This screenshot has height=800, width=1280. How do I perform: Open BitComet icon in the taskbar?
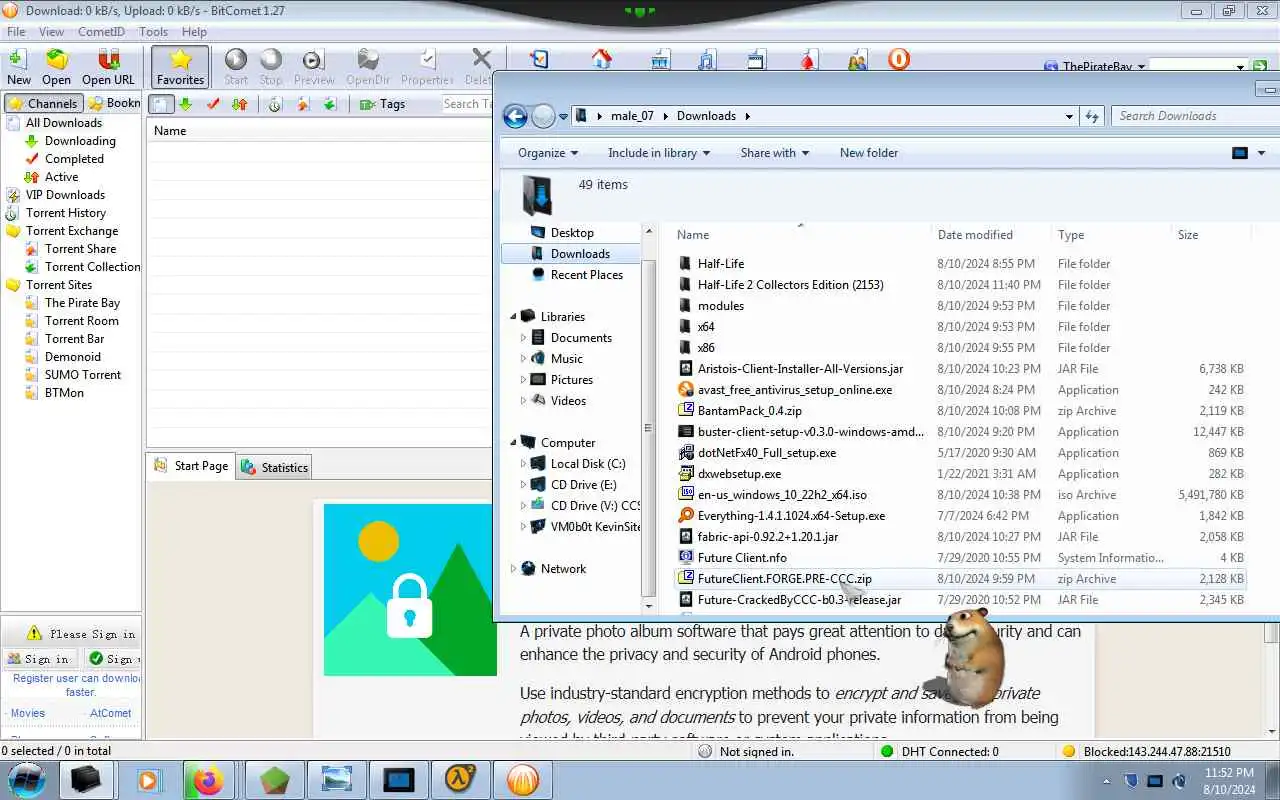pyautogui.click(x=522, y=779)
